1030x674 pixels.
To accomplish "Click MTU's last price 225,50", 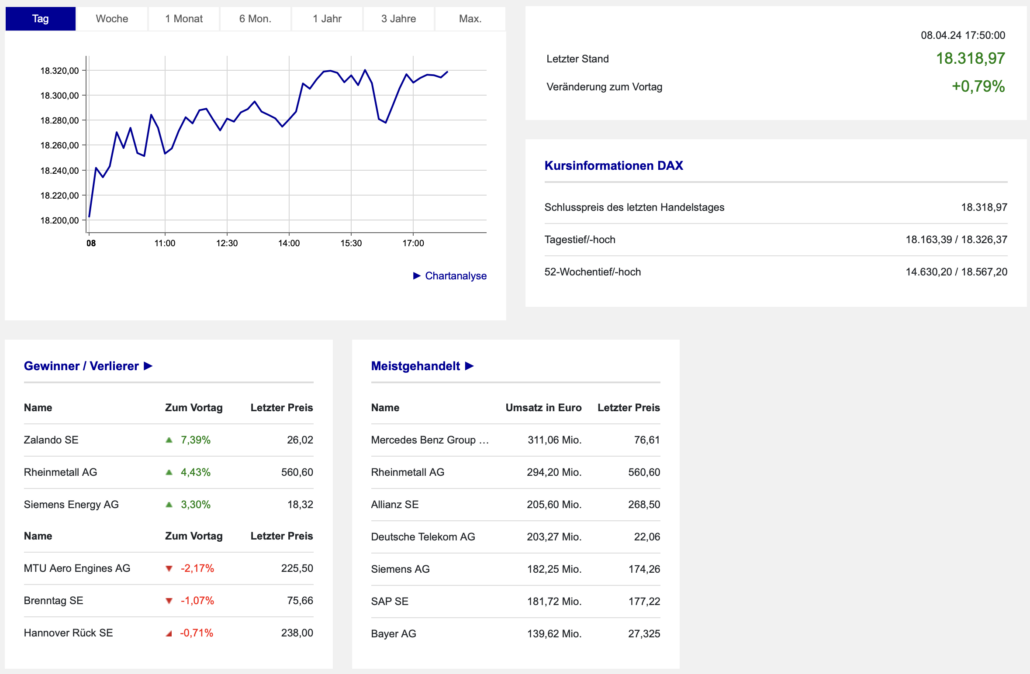I will [297, 568].
